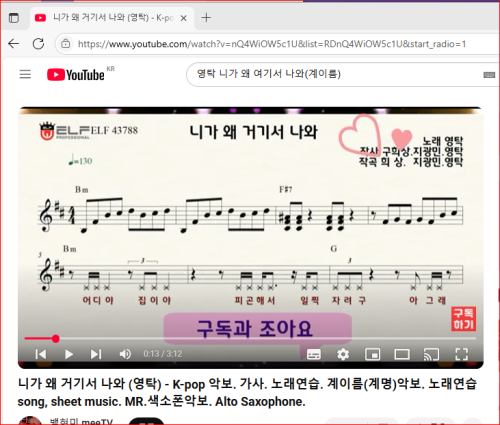The height and width of the screenshot is (425, 500).
Task: Open the YouTube guide hamburger menu
Action: click(25, 74)
